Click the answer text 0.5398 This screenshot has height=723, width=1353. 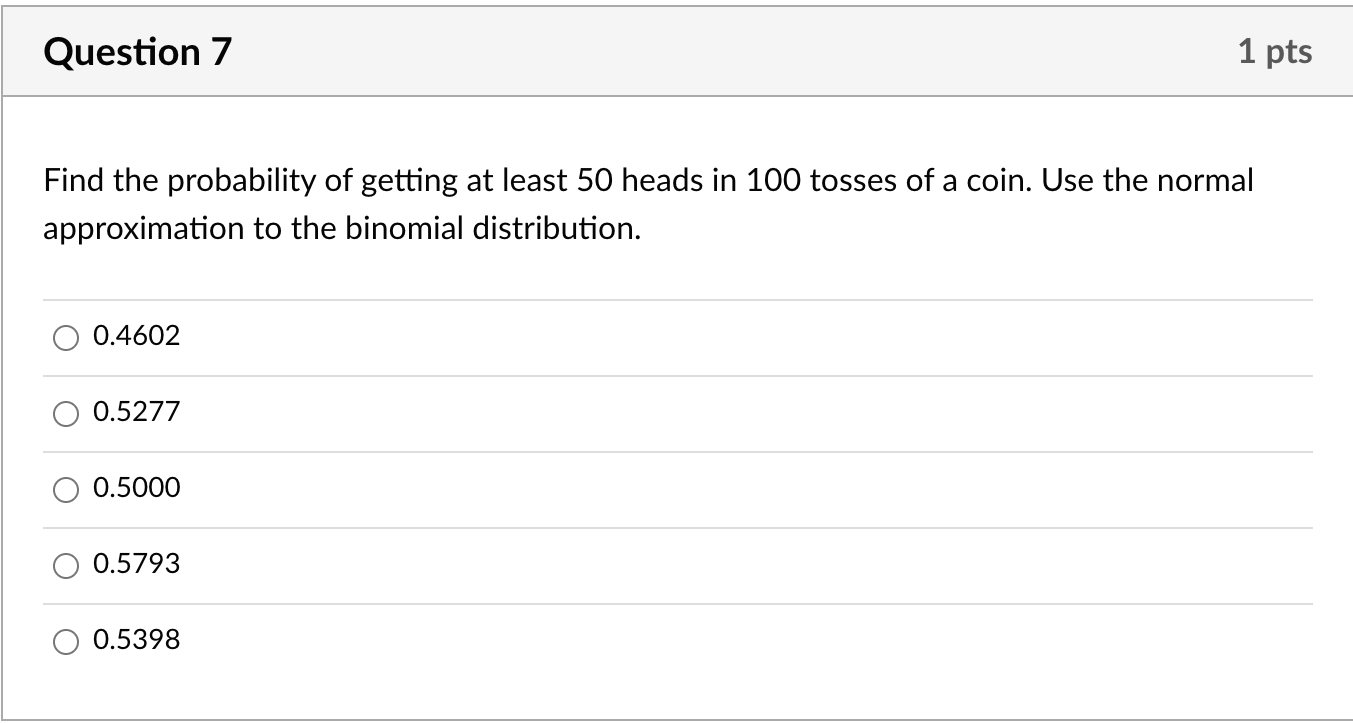[135, 640]
